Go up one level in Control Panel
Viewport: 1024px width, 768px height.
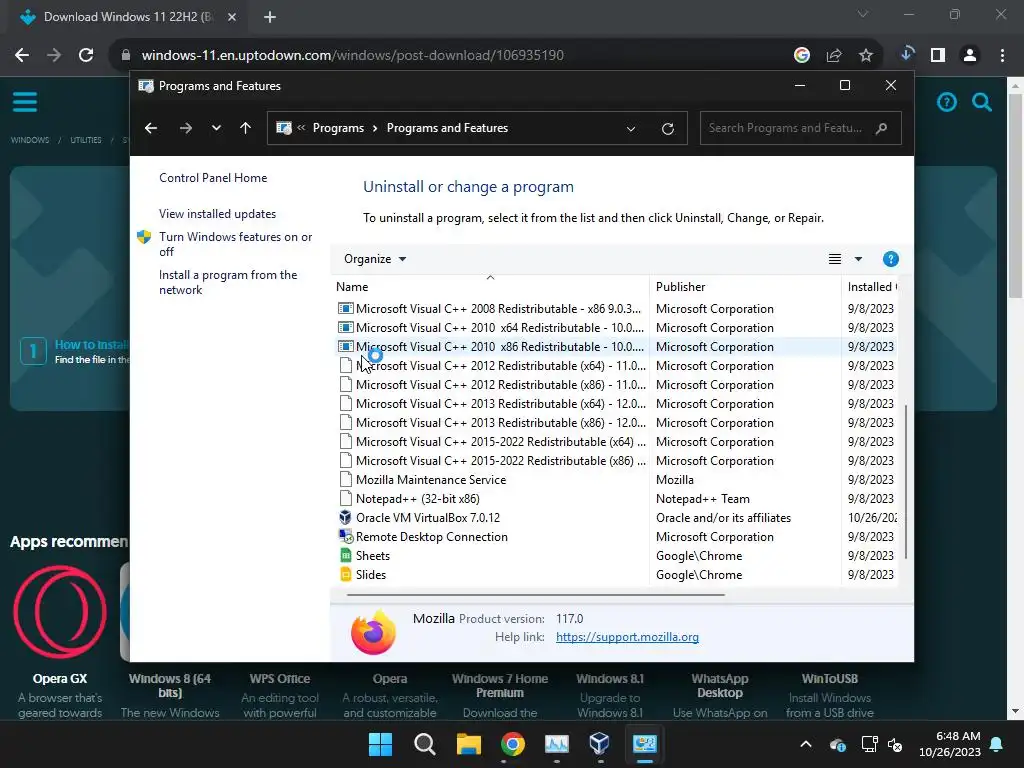click(246, 128)
